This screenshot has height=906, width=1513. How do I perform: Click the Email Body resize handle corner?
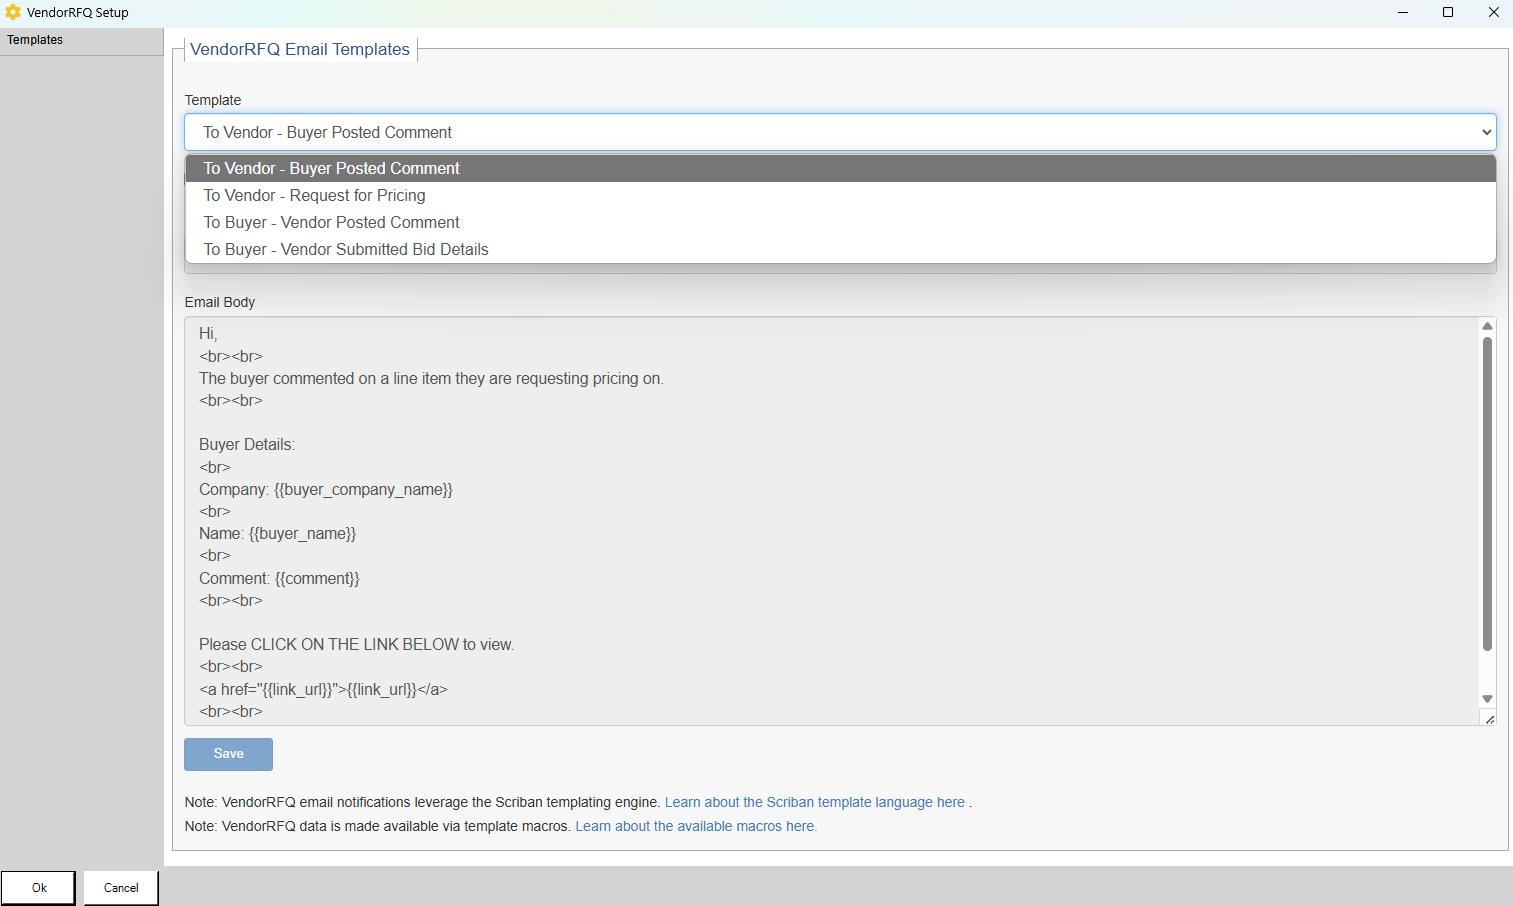[x=1489, y=719]
